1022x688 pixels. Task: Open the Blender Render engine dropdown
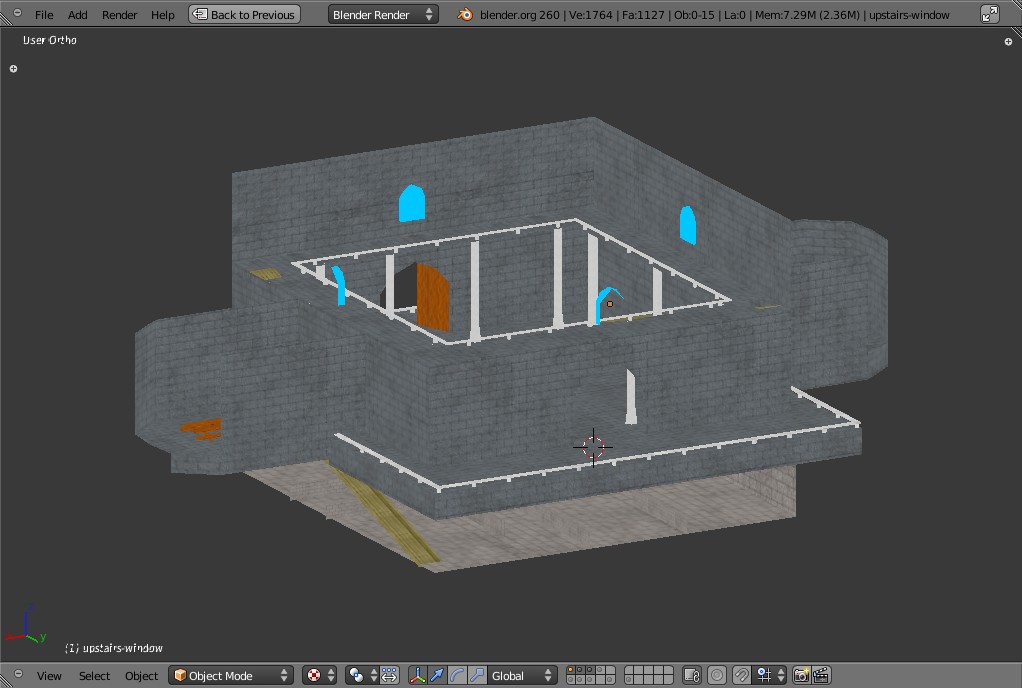coord(383,15)
